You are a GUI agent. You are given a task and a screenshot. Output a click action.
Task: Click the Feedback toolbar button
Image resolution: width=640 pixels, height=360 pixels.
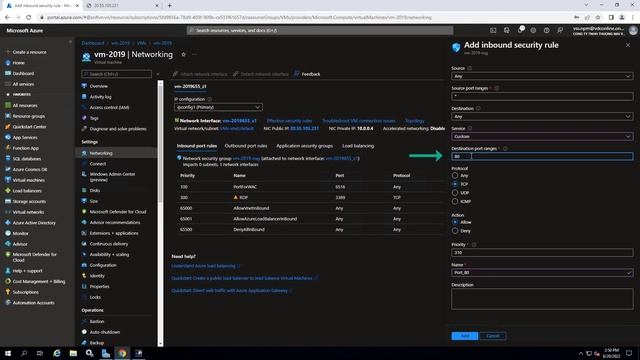(307, 74)
